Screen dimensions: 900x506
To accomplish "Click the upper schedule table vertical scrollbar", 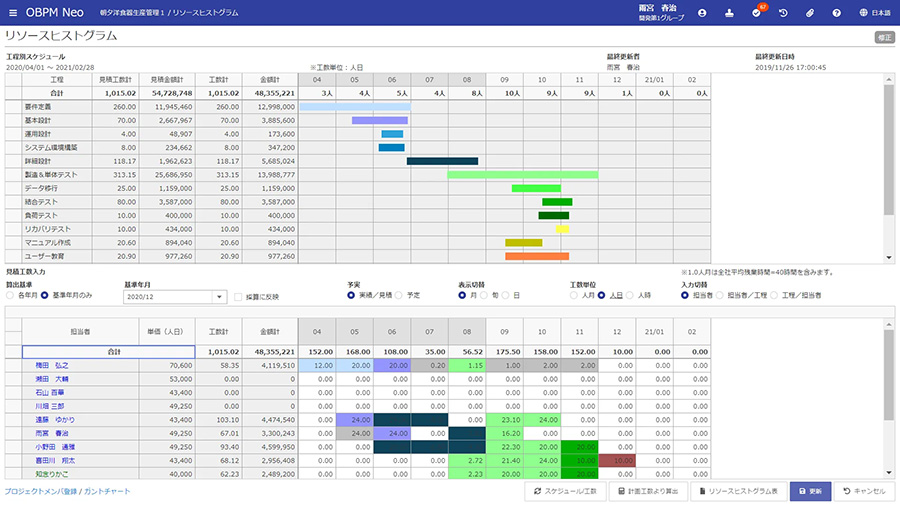I will coord(888,150).
